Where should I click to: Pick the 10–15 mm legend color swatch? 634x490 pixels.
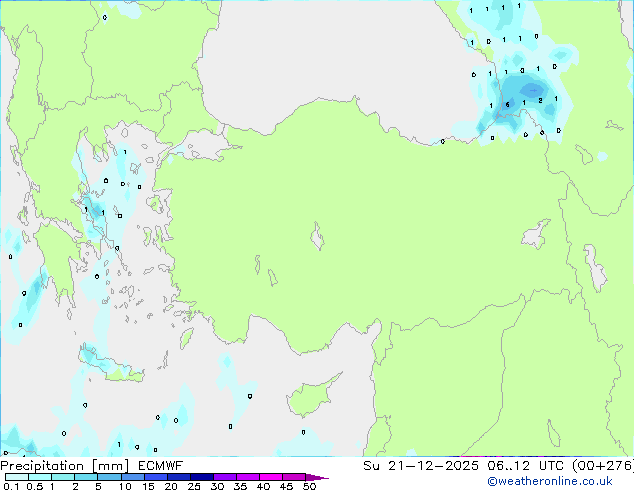tap(132, 477)
